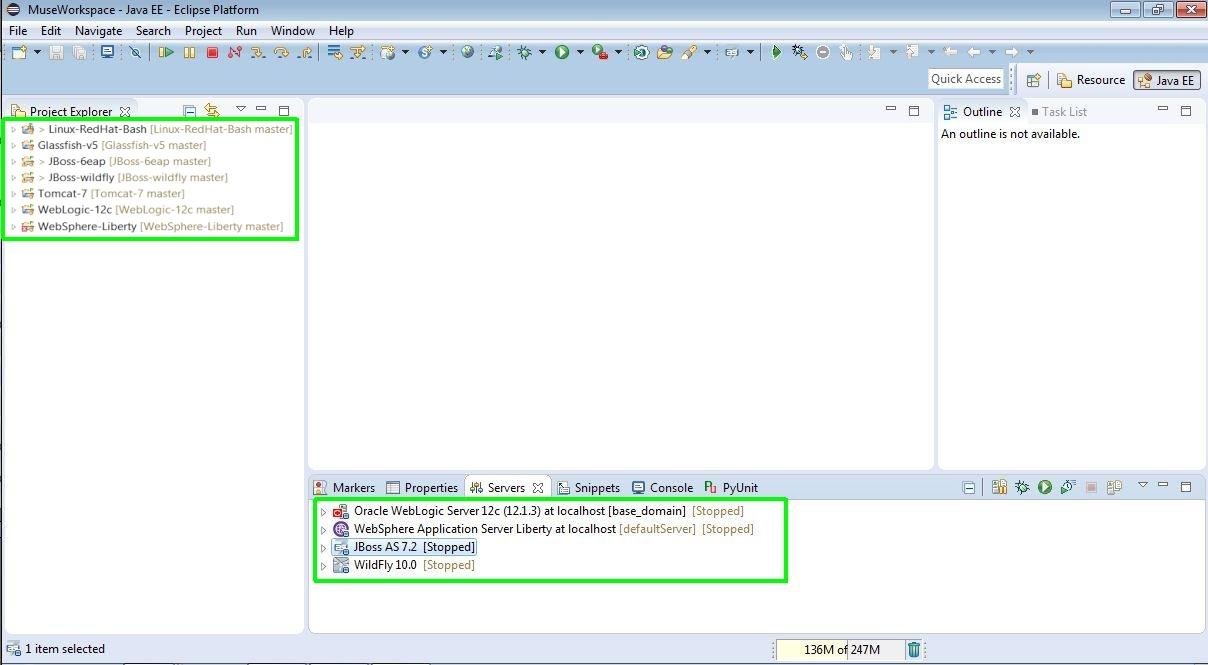Select the WebLogic-12c project
This screenshot has height=665, width=1208.
point(128,210)
